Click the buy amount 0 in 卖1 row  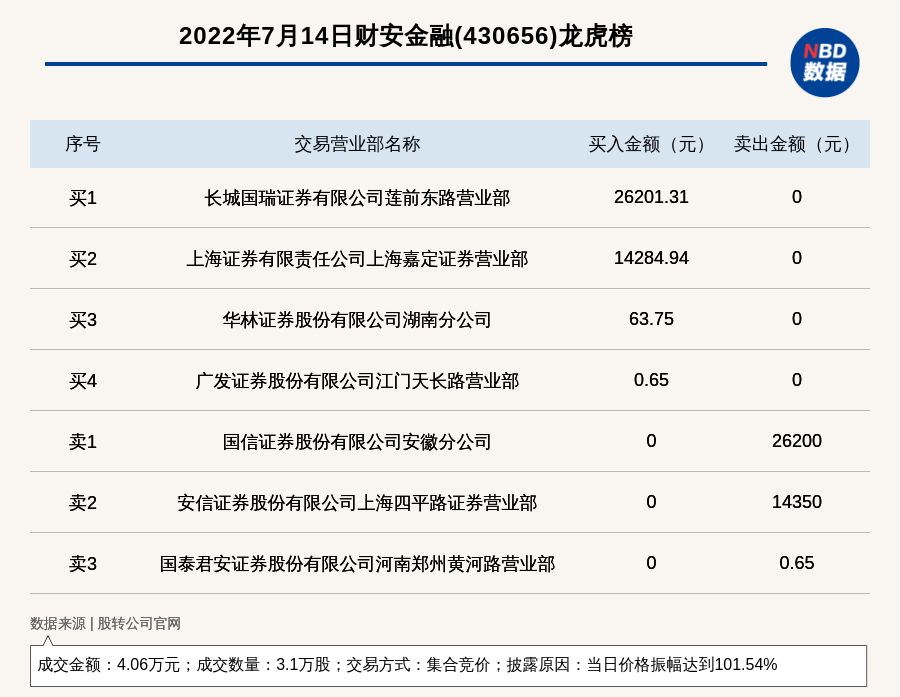pos(651,440)
